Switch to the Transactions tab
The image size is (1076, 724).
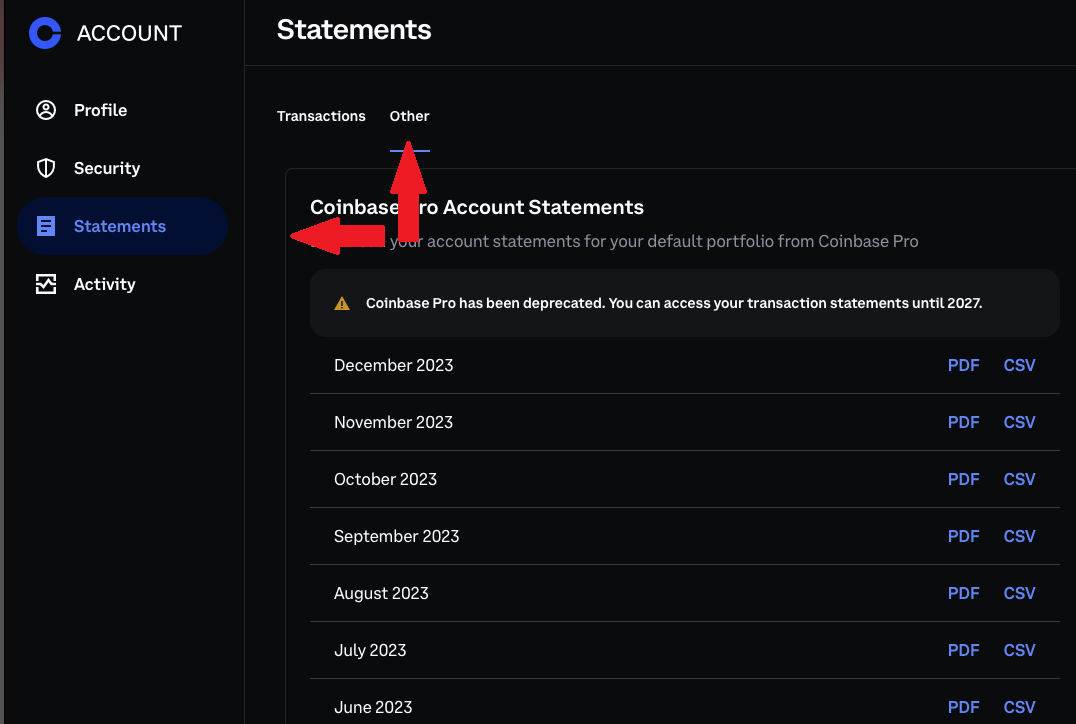coord(321,116)
